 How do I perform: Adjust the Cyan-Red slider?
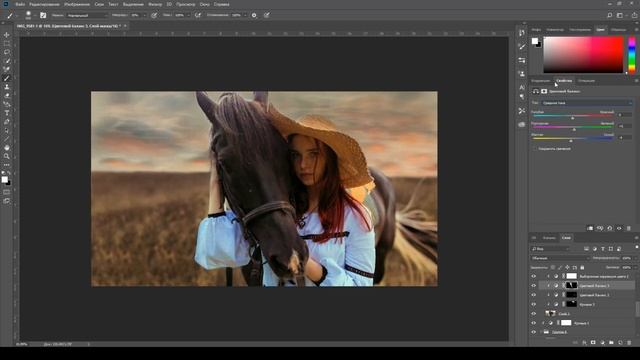click(x=573, y=117)
